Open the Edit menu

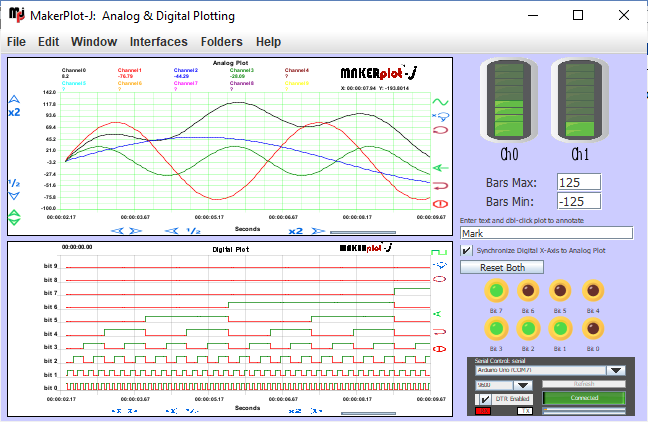(x=48, y=42)
